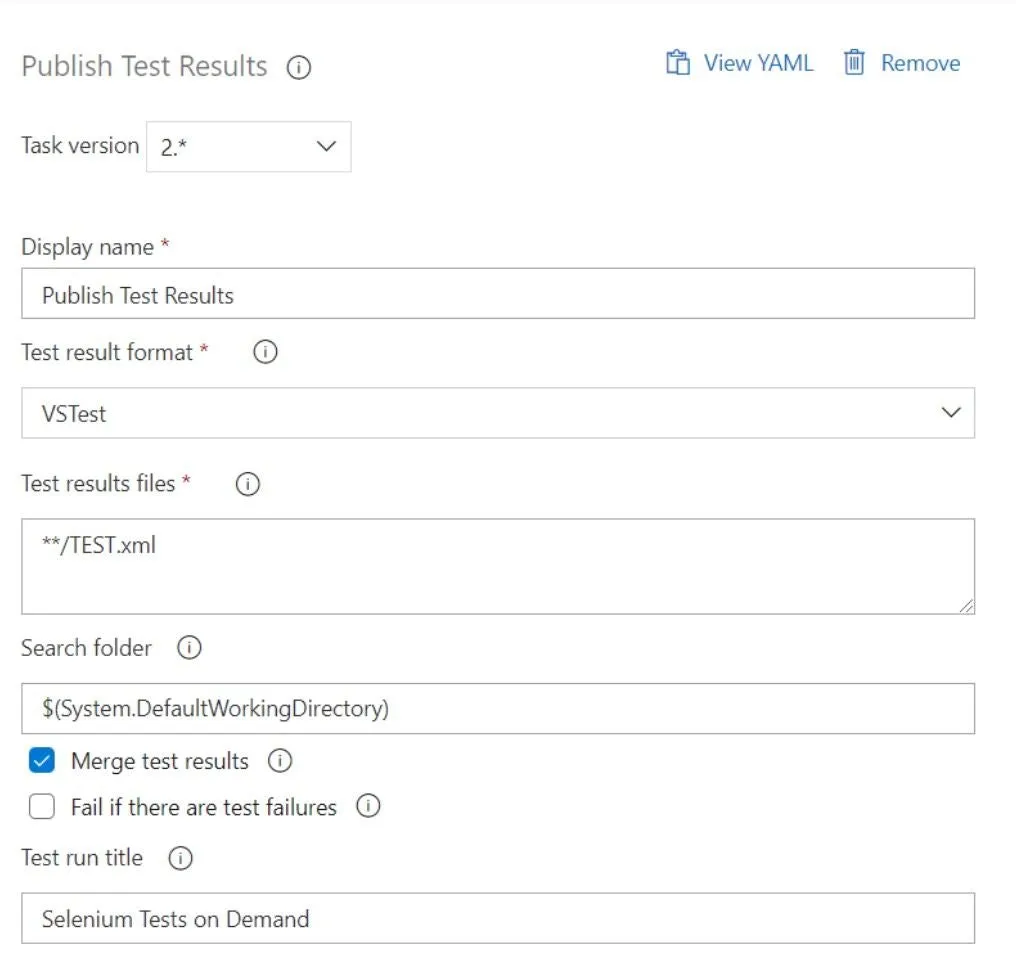Viewport: 1016px width, 976px height.
Task: Click the clipboard icon beside View YAML
Action: (x=677, y=62)
